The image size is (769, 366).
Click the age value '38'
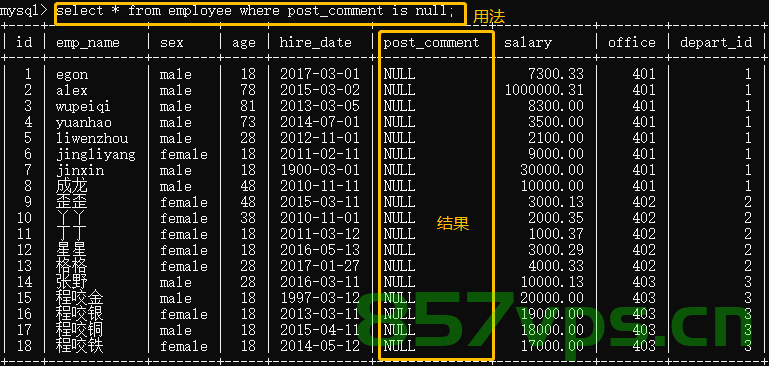pos(248,218)
